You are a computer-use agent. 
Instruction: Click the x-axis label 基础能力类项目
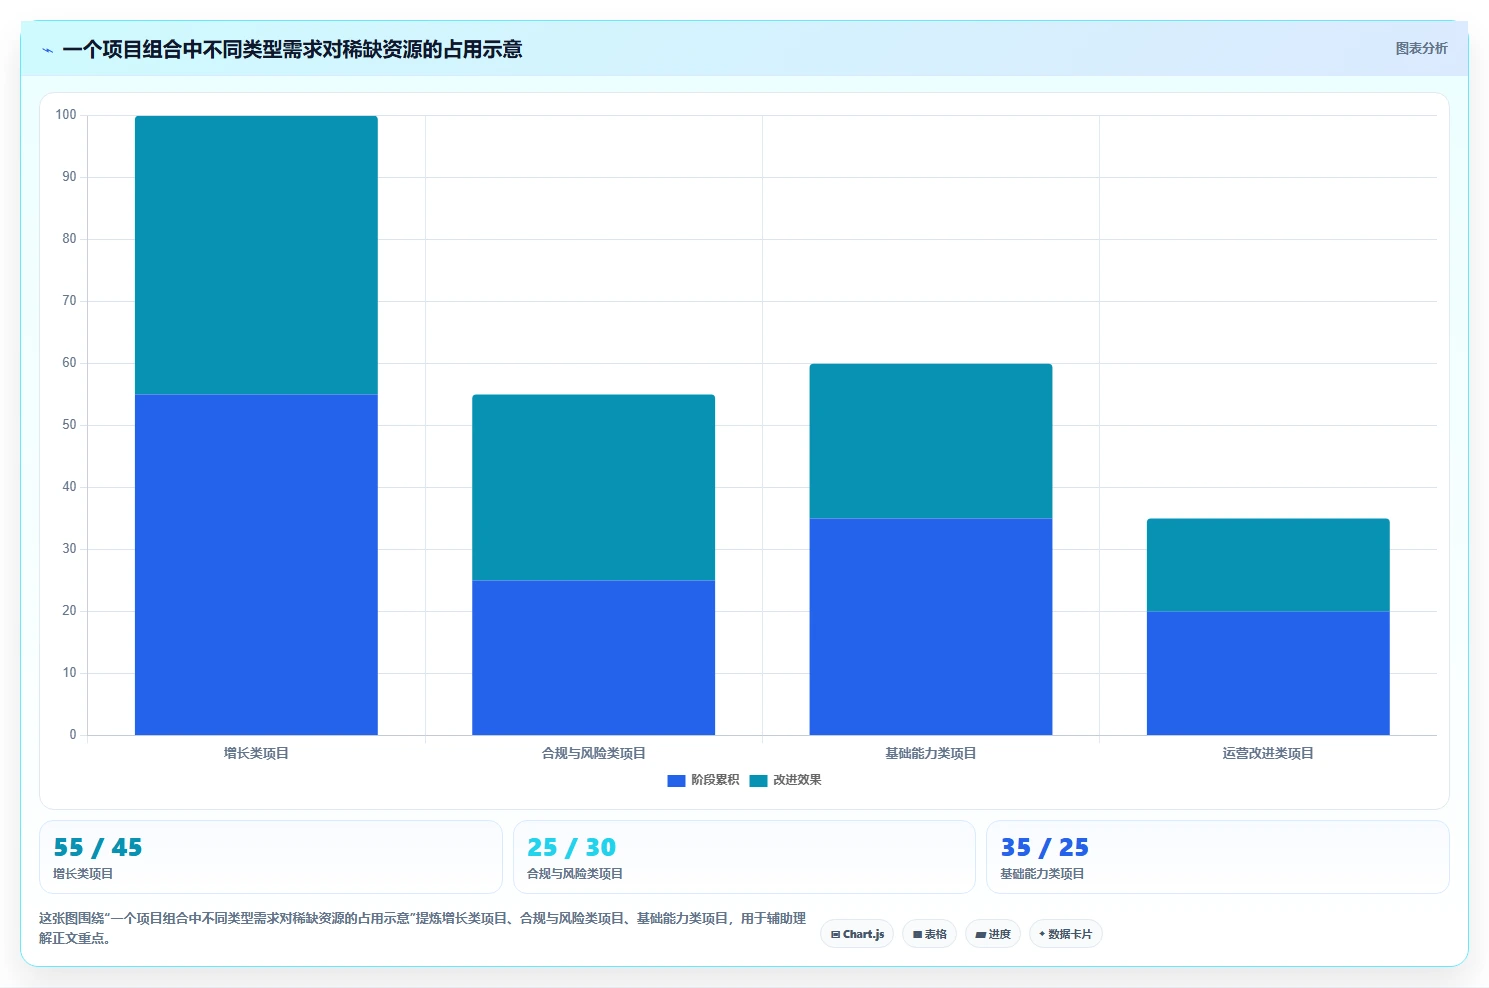pos(930,753)
